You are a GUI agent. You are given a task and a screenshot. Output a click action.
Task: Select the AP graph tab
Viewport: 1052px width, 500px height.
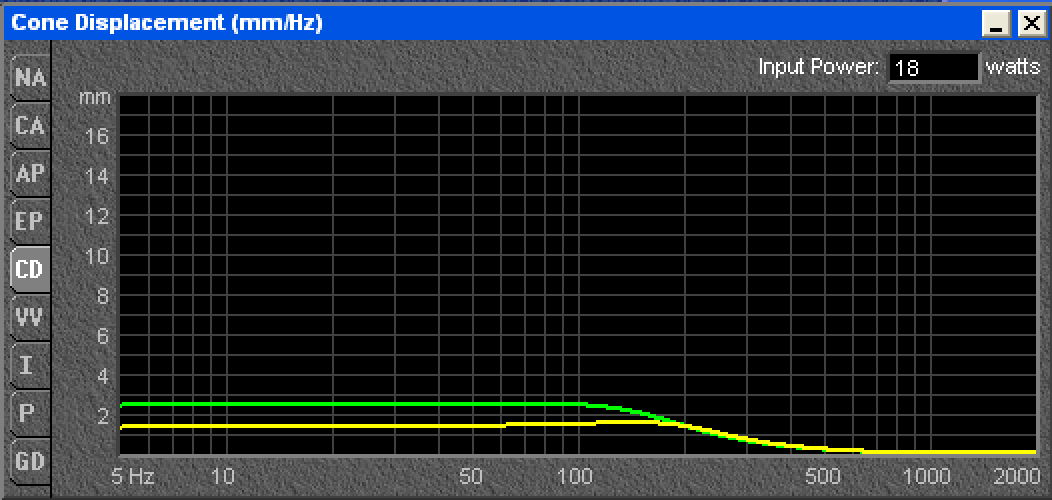point(30,173)
